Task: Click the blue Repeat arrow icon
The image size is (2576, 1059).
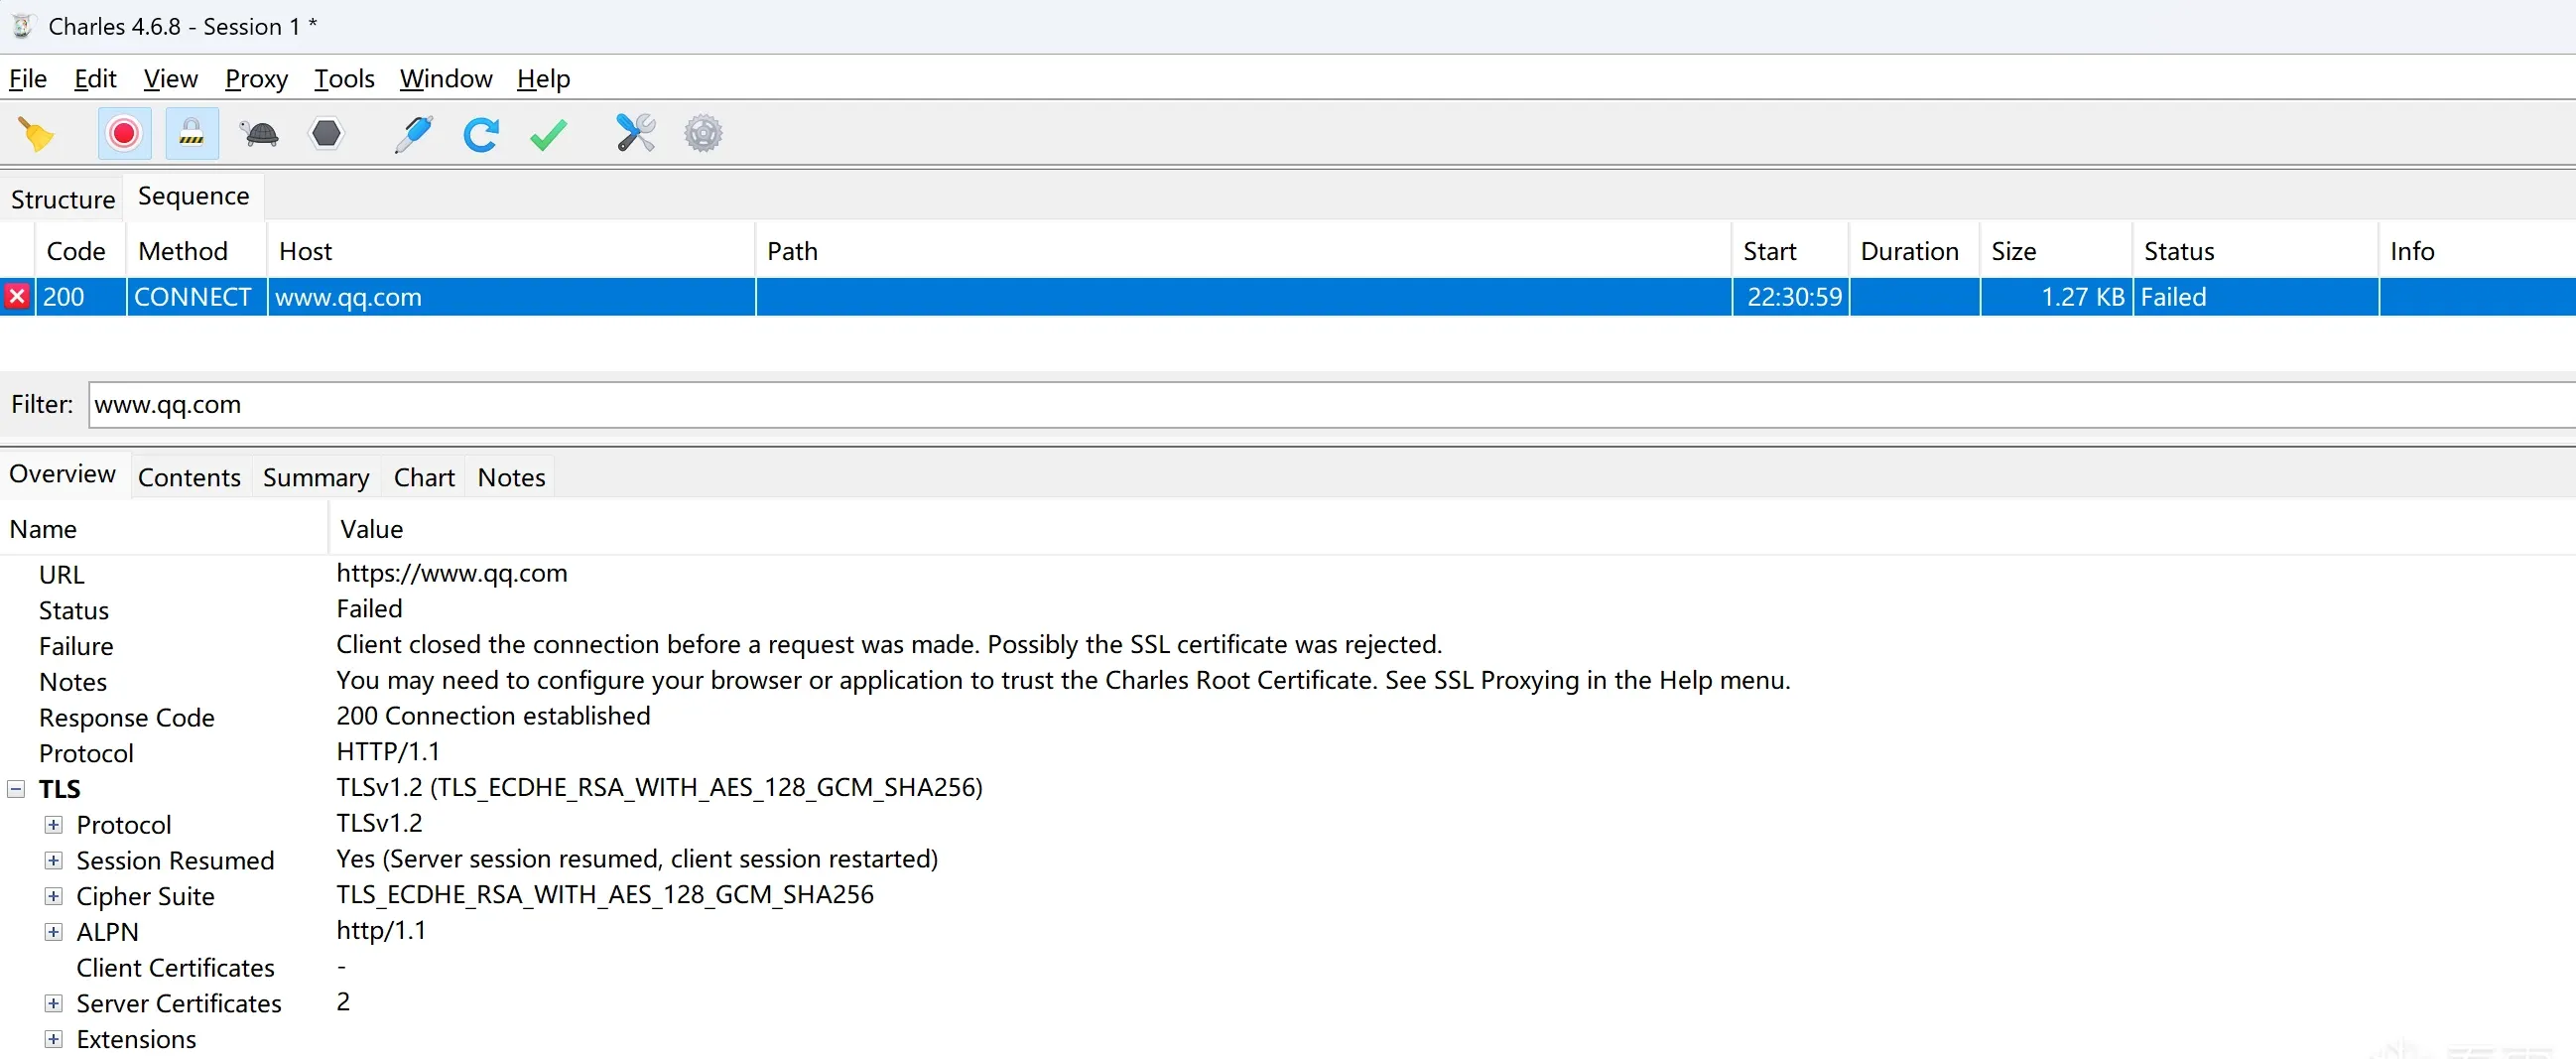Action: tap(481, 134)
